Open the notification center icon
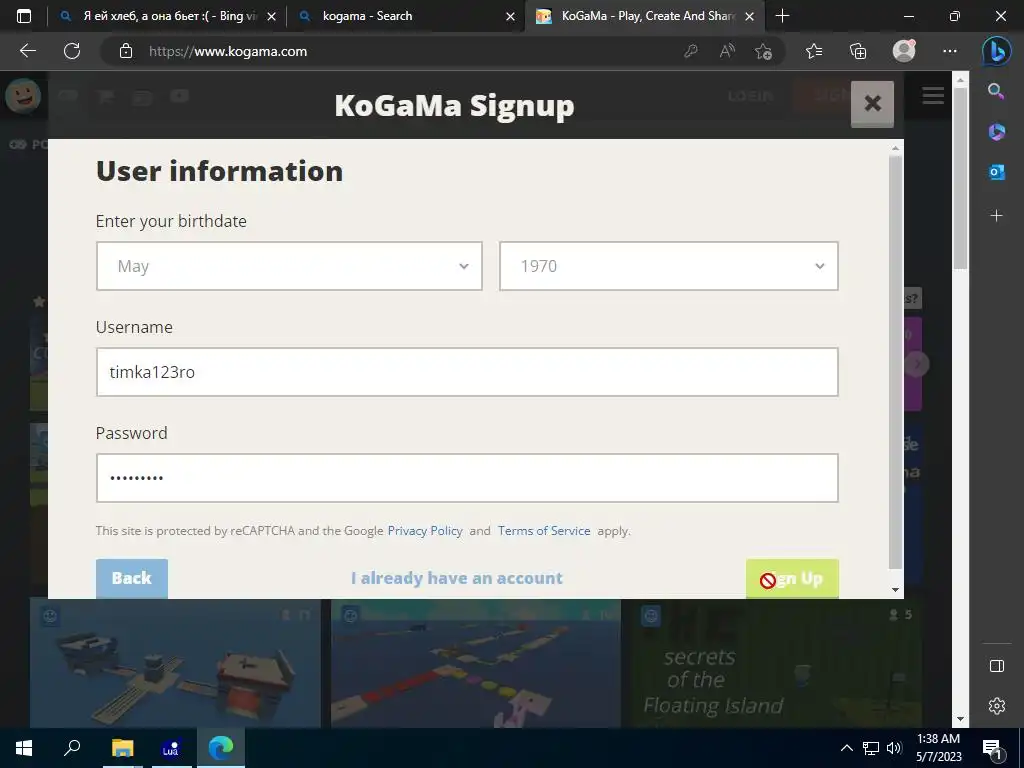The width and height of the screenshot is (1024, 768). pos(993,749)
